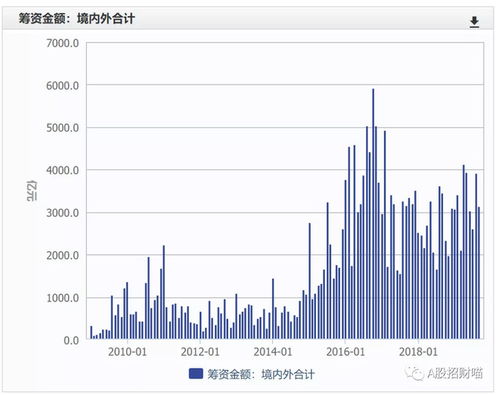Click the y-axis label 1000.0

(x=63, y=298)
